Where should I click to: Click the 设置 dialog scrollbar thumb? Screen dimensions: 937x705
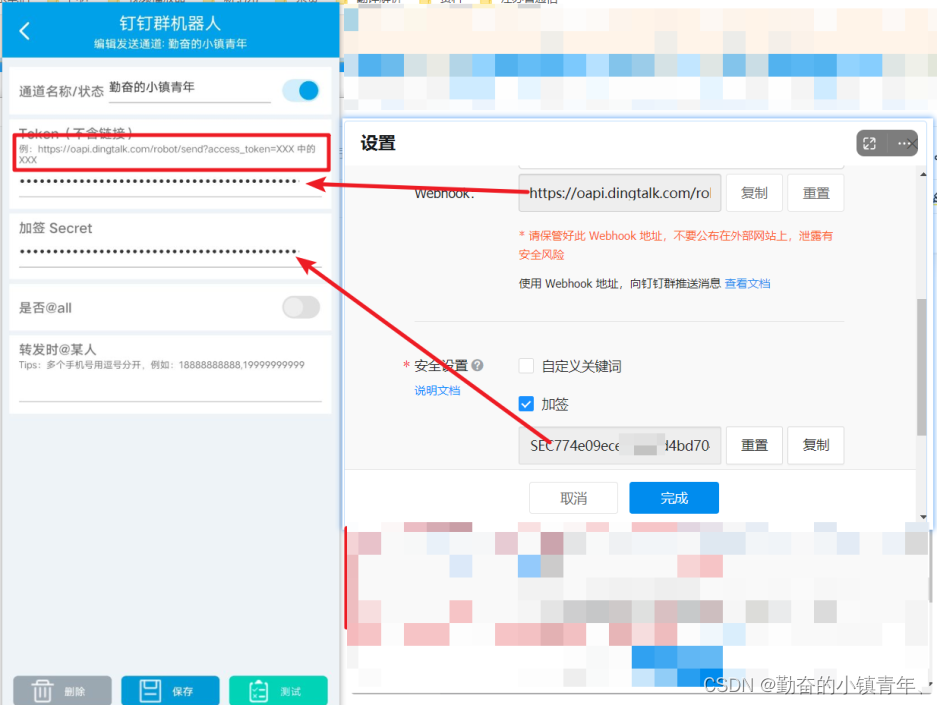922,367
